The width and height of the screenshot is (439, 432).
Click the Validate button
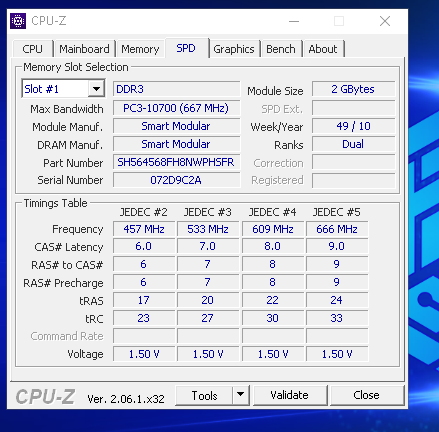pos(290,395)
